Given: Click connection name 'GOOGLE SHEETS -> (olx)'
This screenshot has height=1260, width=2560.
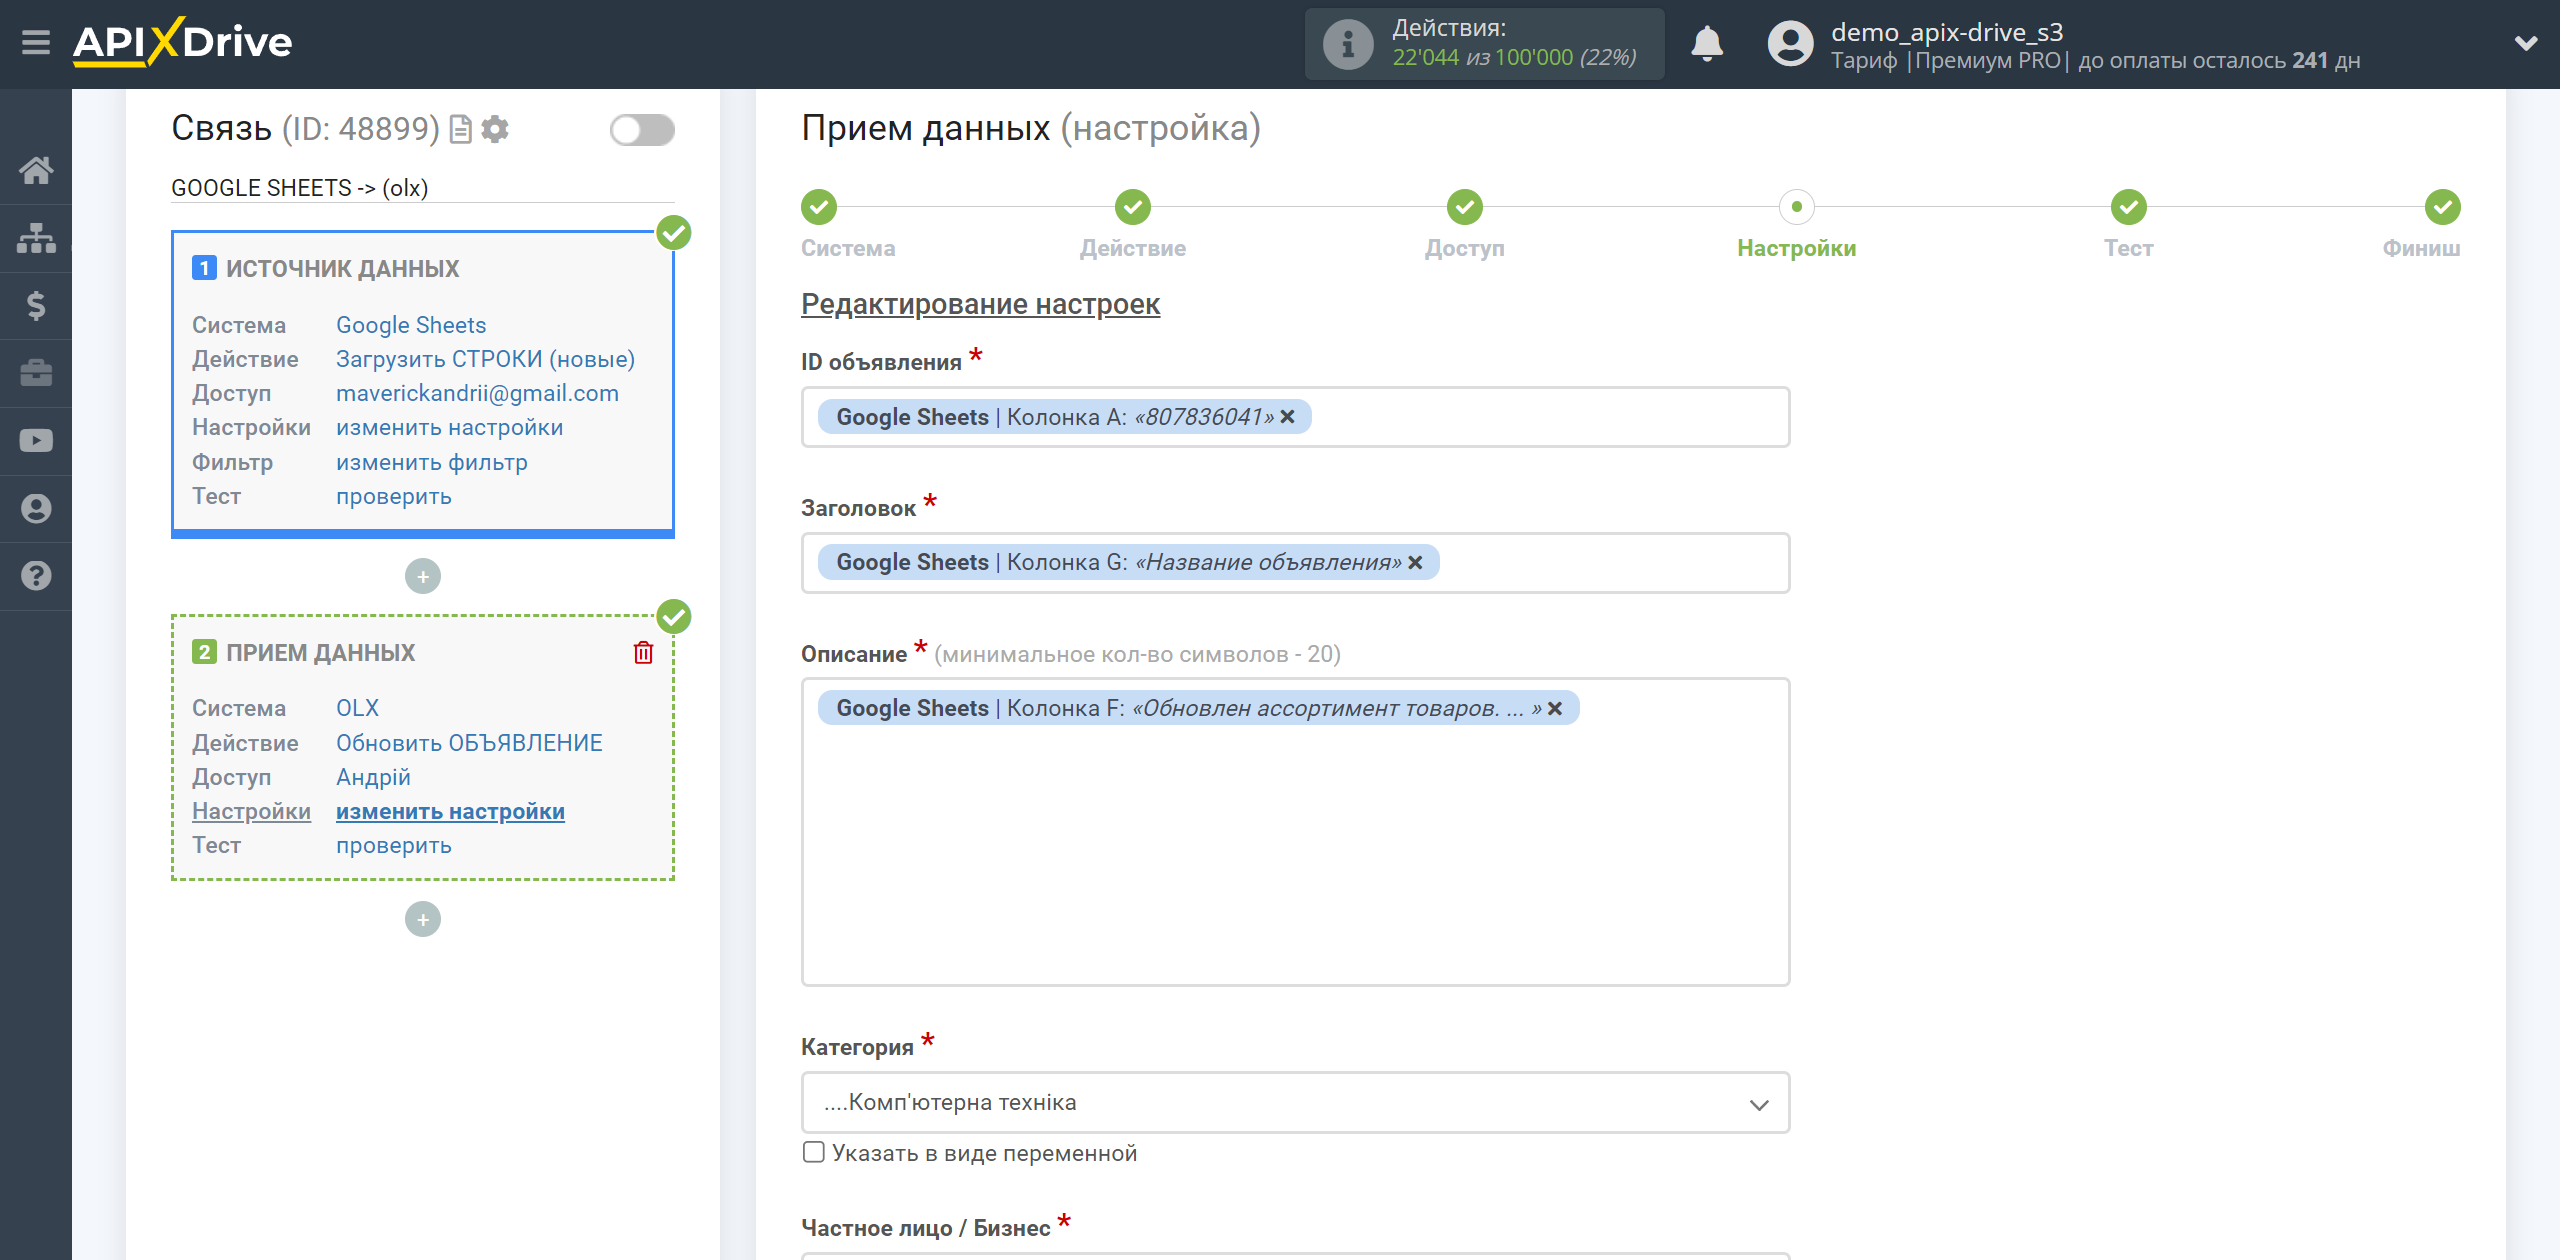Looking at the screenshot, I should pos(300,188).
